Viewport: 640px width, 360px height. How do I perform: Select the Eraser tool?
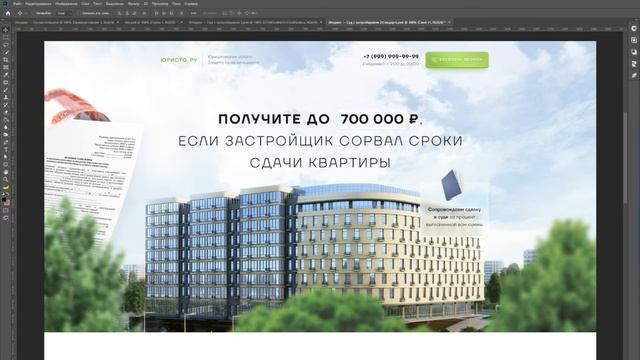pos(6,112)
